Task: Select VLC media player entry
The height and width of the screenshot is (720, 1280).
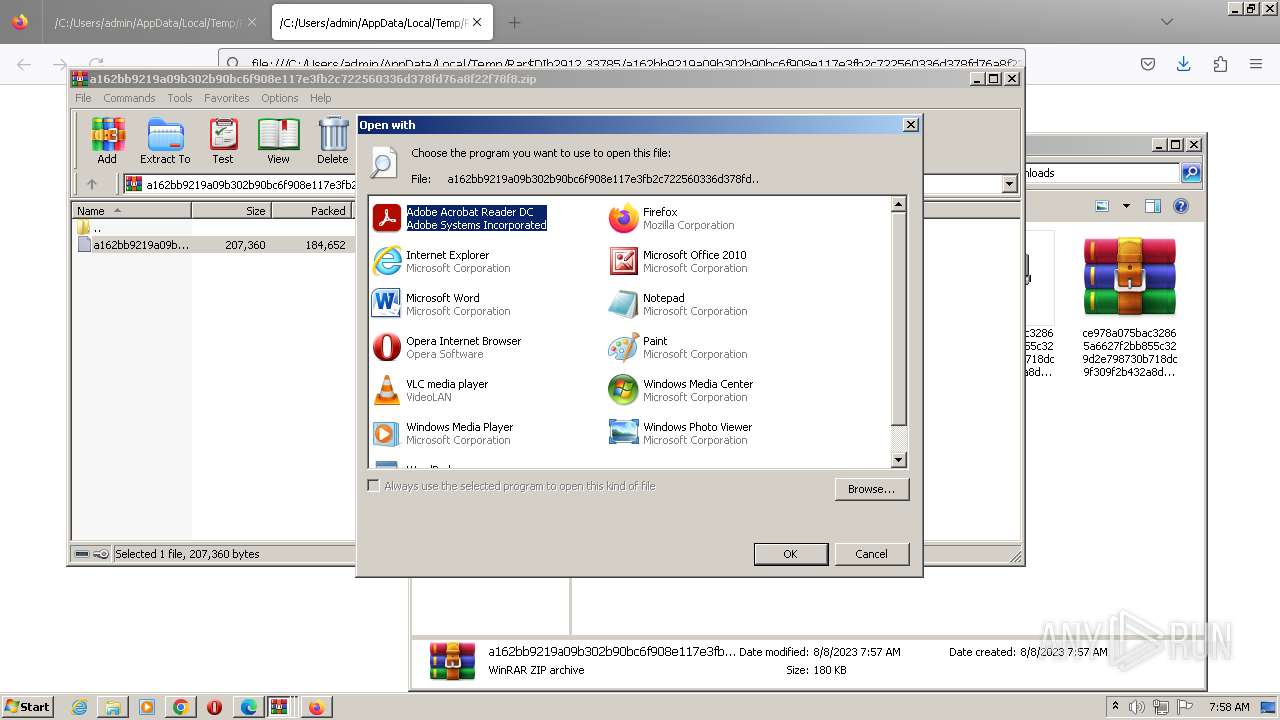Action: [430, 390]
